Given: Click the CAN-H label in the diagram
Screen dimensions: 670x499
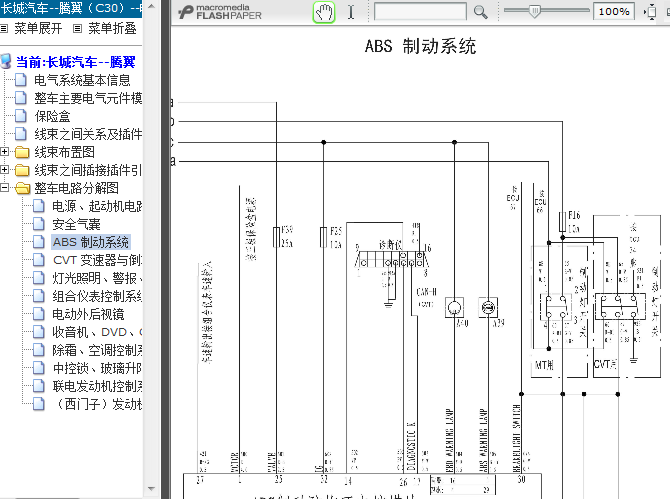Looking at the screenshot, I should (x=426, y=292).
